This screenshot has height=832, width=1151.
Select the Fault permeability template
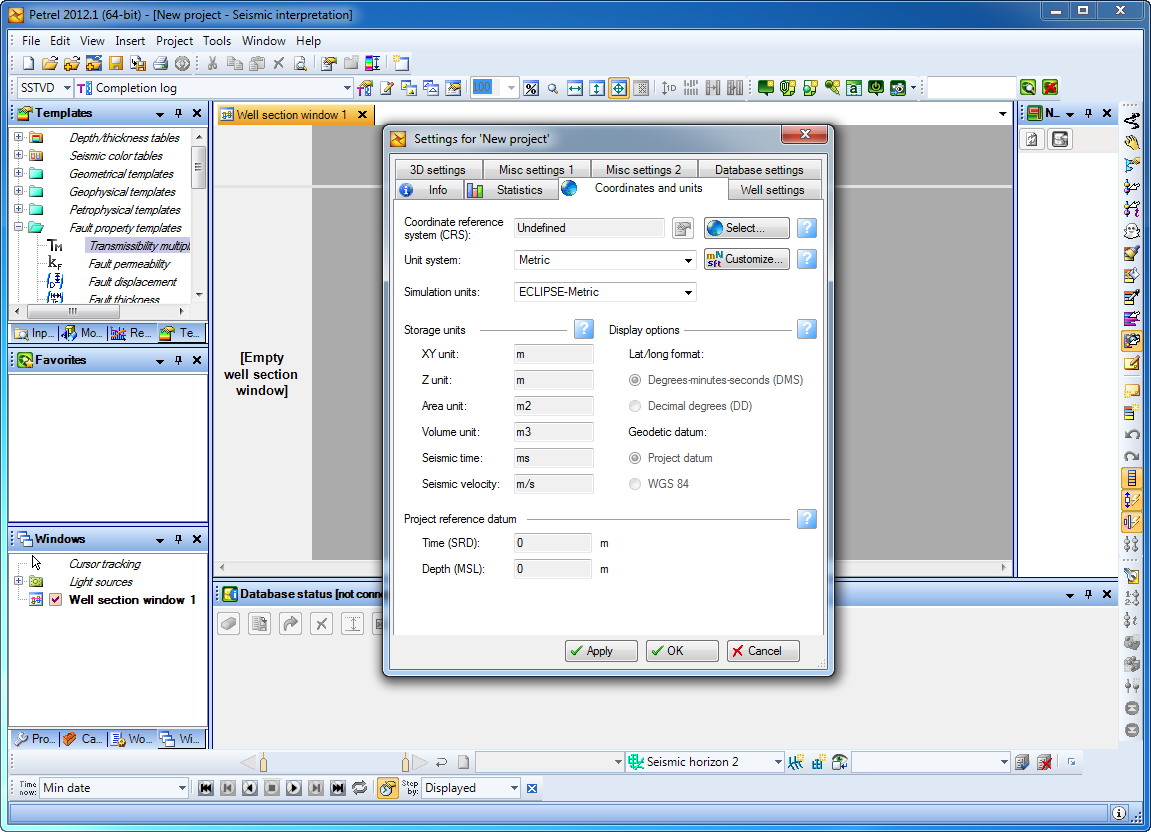tap(129, 264)
